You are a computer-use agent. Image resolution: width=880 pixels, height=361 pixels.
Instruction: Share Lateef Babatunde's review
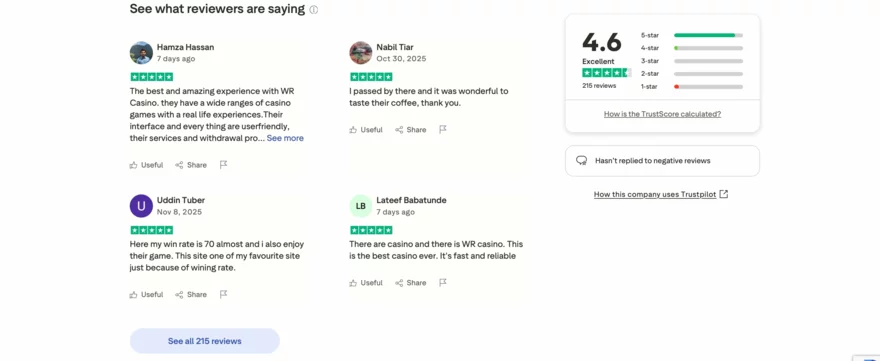click(x=411, y=283)
